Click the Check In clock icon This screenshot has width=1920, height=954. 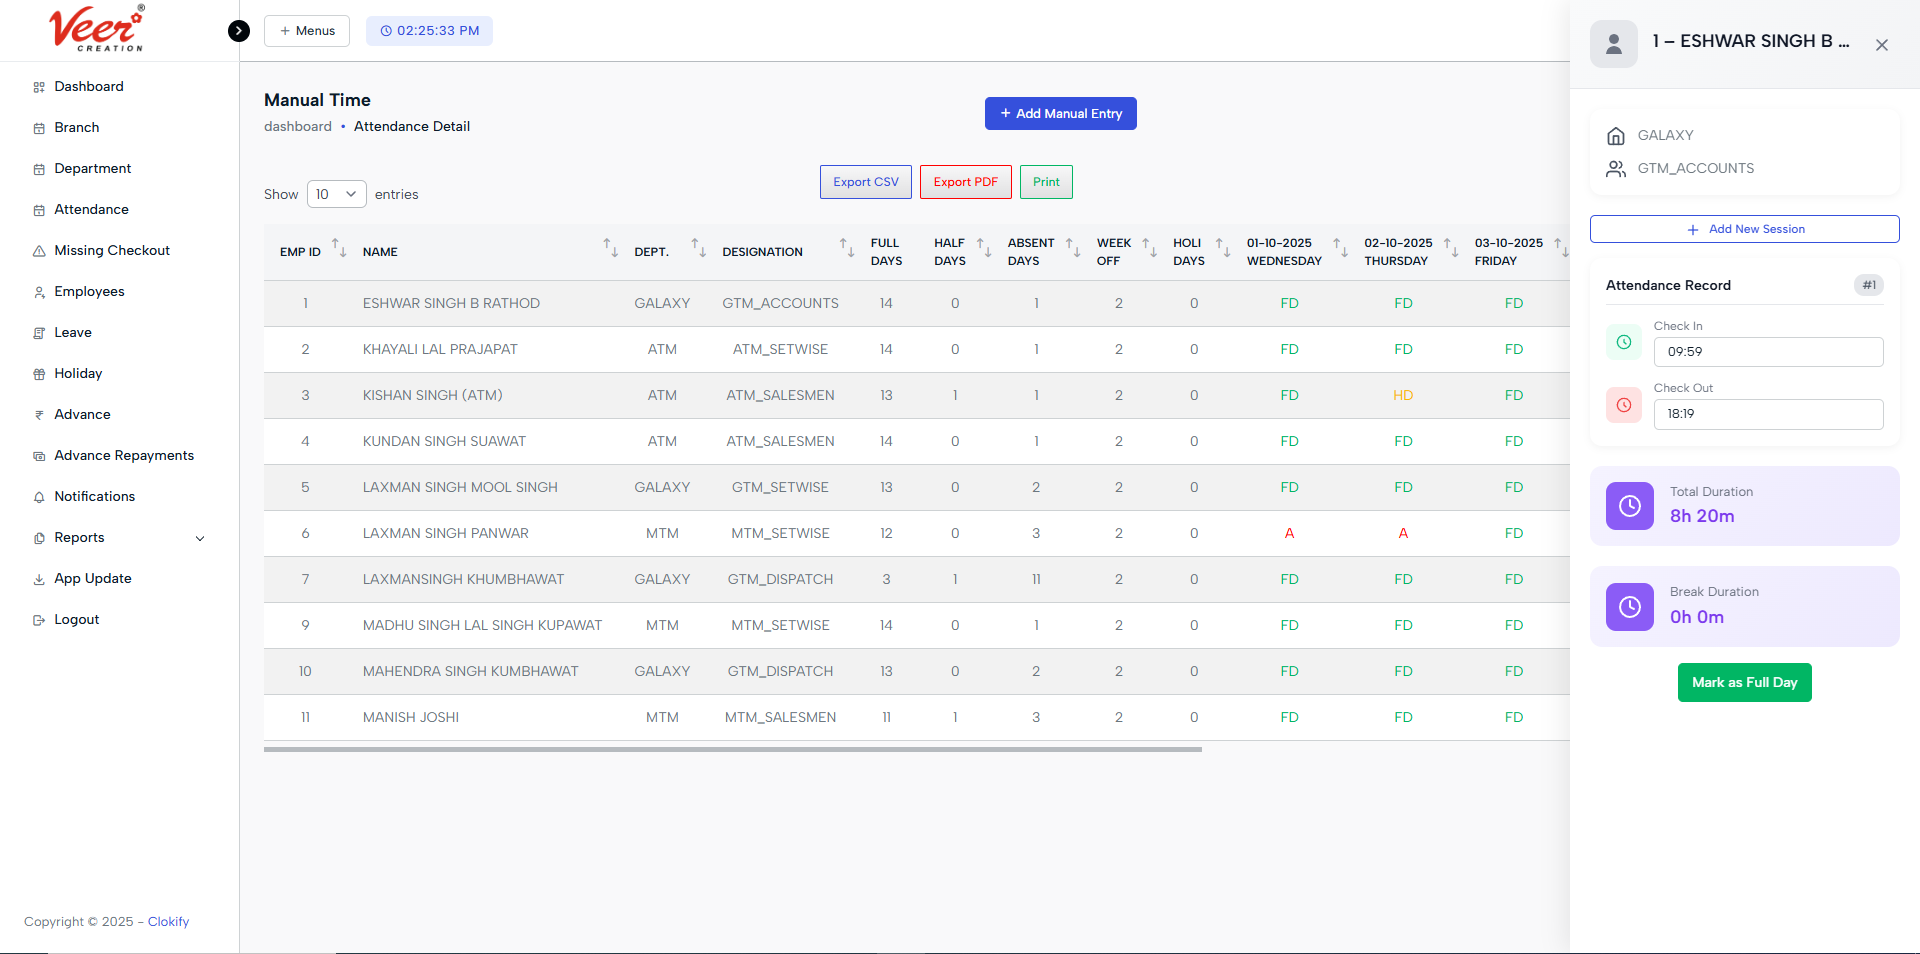point(1623,342)
